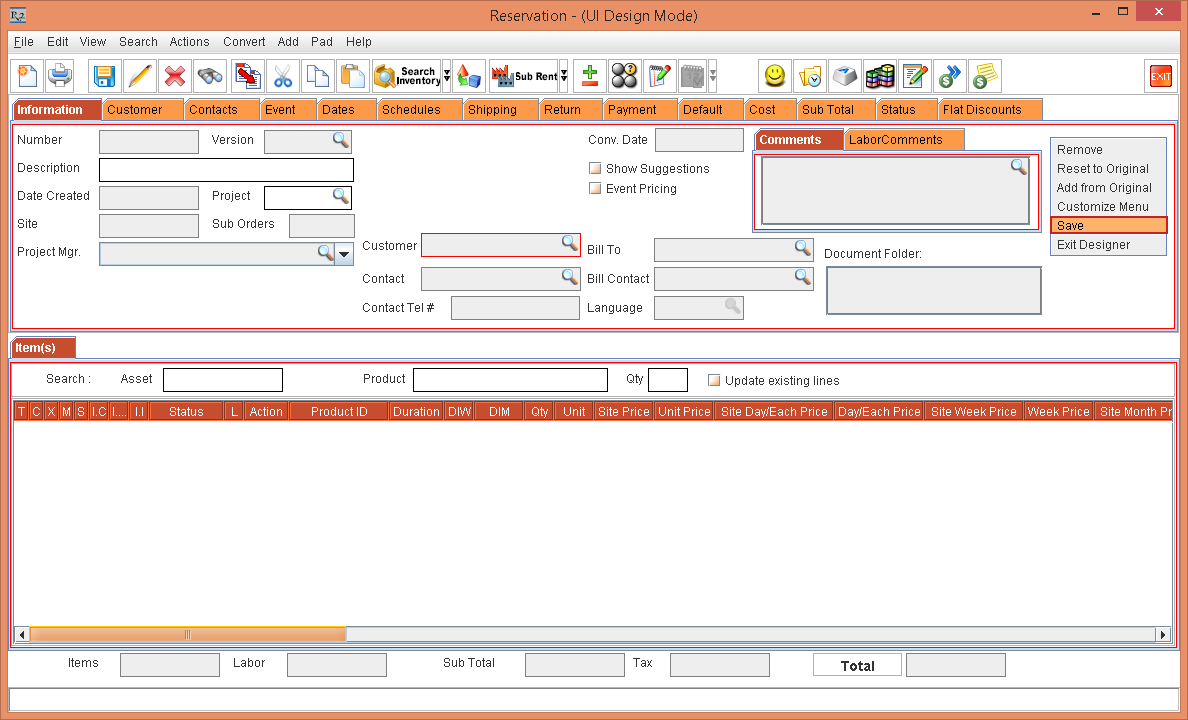The width and height of the screenshot is (1188, 720).
Task: Click the Product ID column header
Action: (x=339, y=412)
